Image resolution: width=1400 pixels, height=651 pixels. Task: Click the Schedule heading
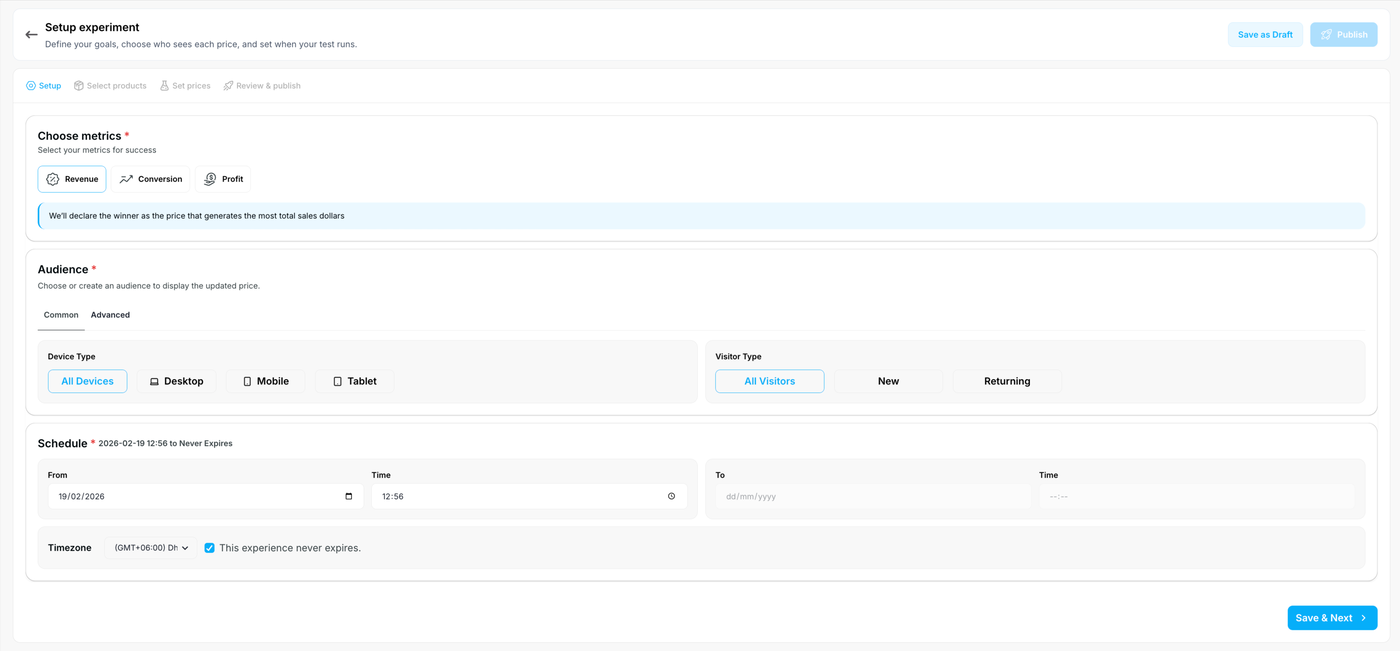pyautogui.click(x=63, y=443)
